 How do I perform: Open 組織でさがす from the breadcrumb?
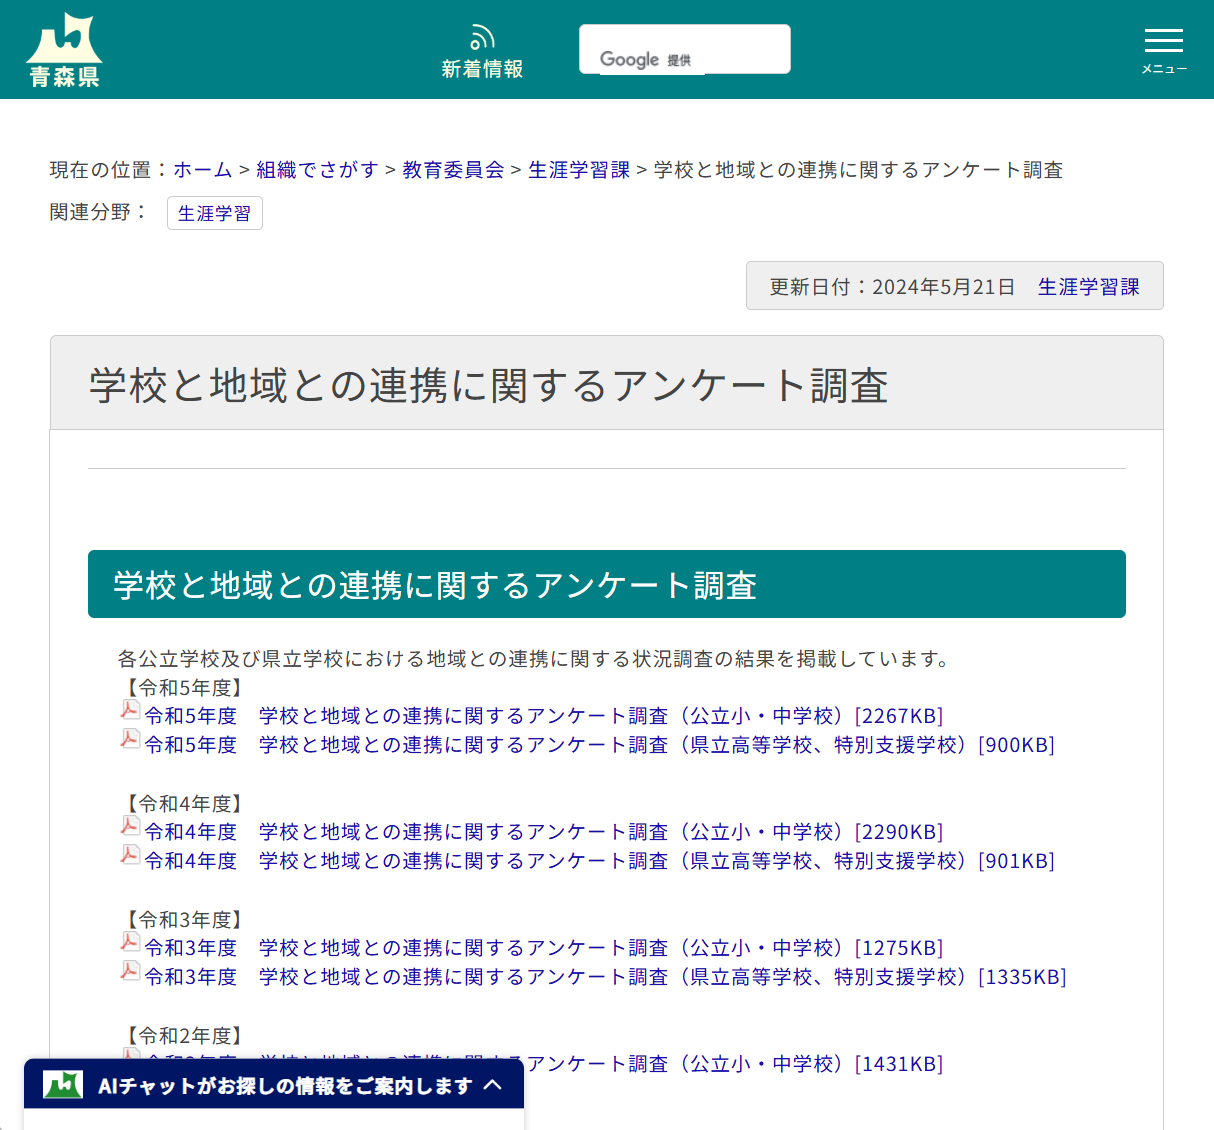pos(317,170)
